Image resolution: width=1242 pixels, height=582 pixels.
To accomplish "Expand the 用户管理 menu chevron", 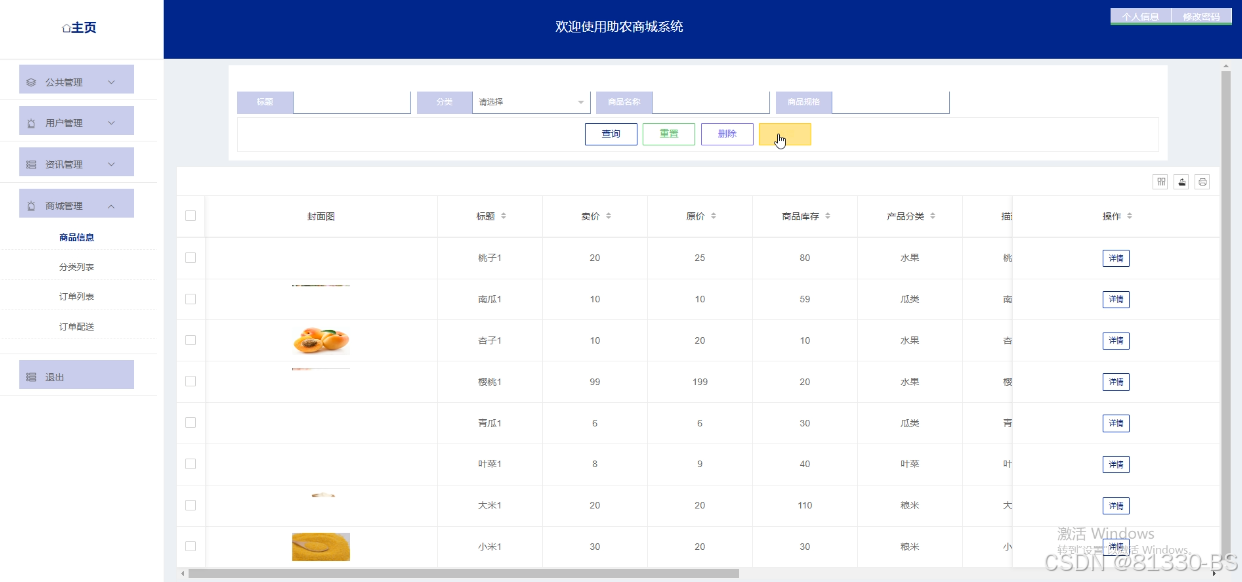I will 111,123.
